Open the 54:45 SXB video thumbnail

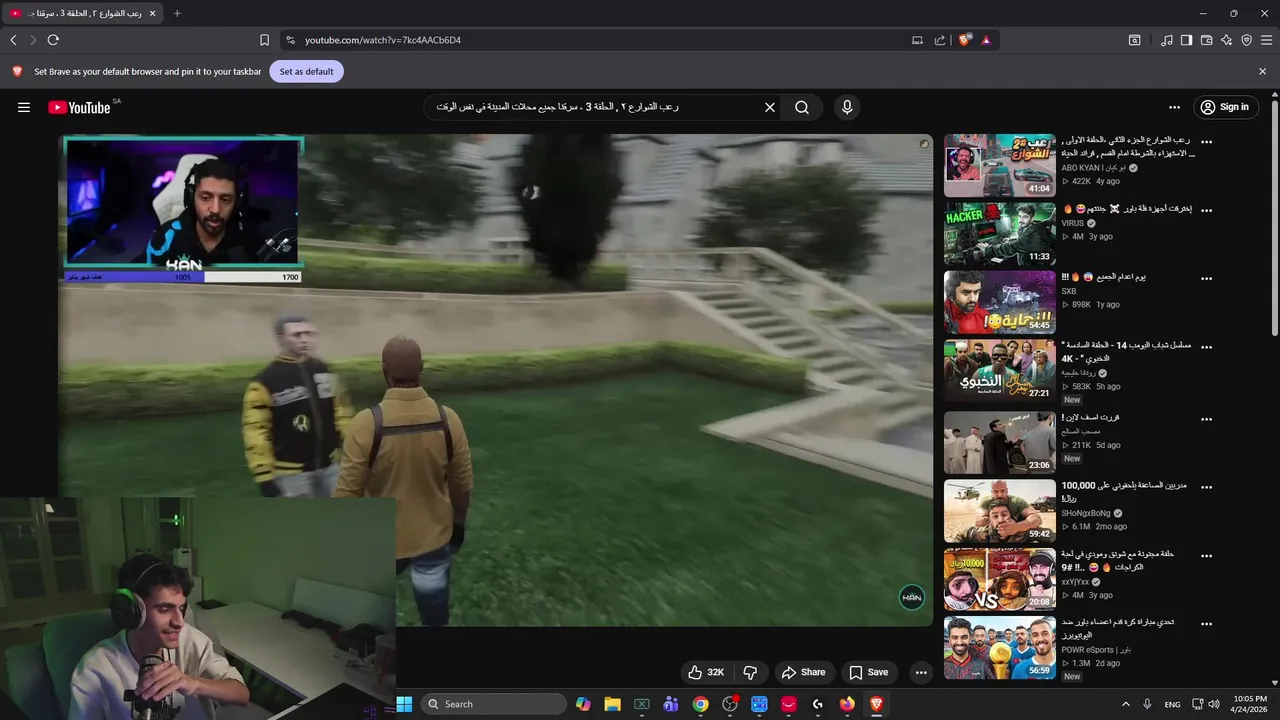pyautogui.click(x=999, y=302)
